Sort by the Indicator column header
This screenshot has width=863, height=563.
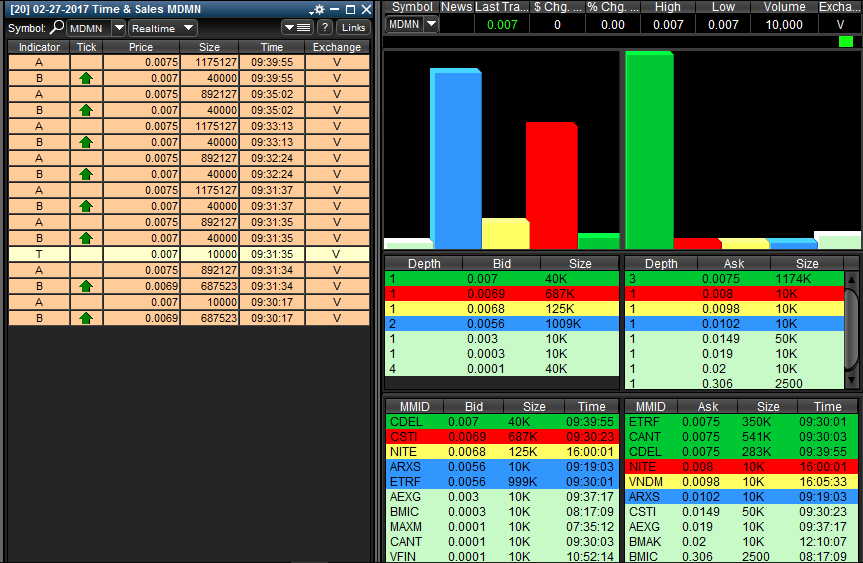click(39, 47)
